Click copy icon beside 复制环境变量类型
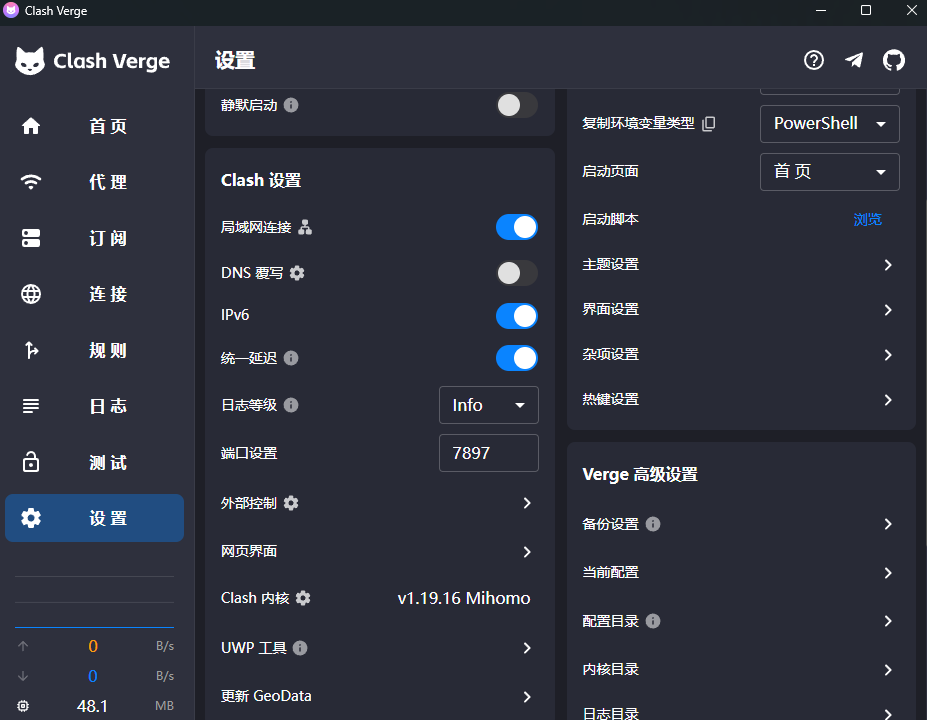The width and height of the screenshot is (927, 720). 708,123
